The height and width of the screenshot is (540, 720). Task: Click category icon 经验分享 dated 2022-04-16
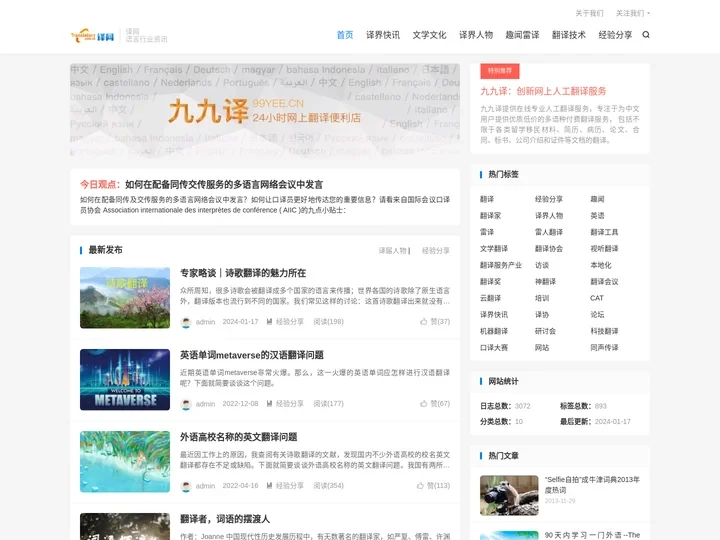click(270, 485)
